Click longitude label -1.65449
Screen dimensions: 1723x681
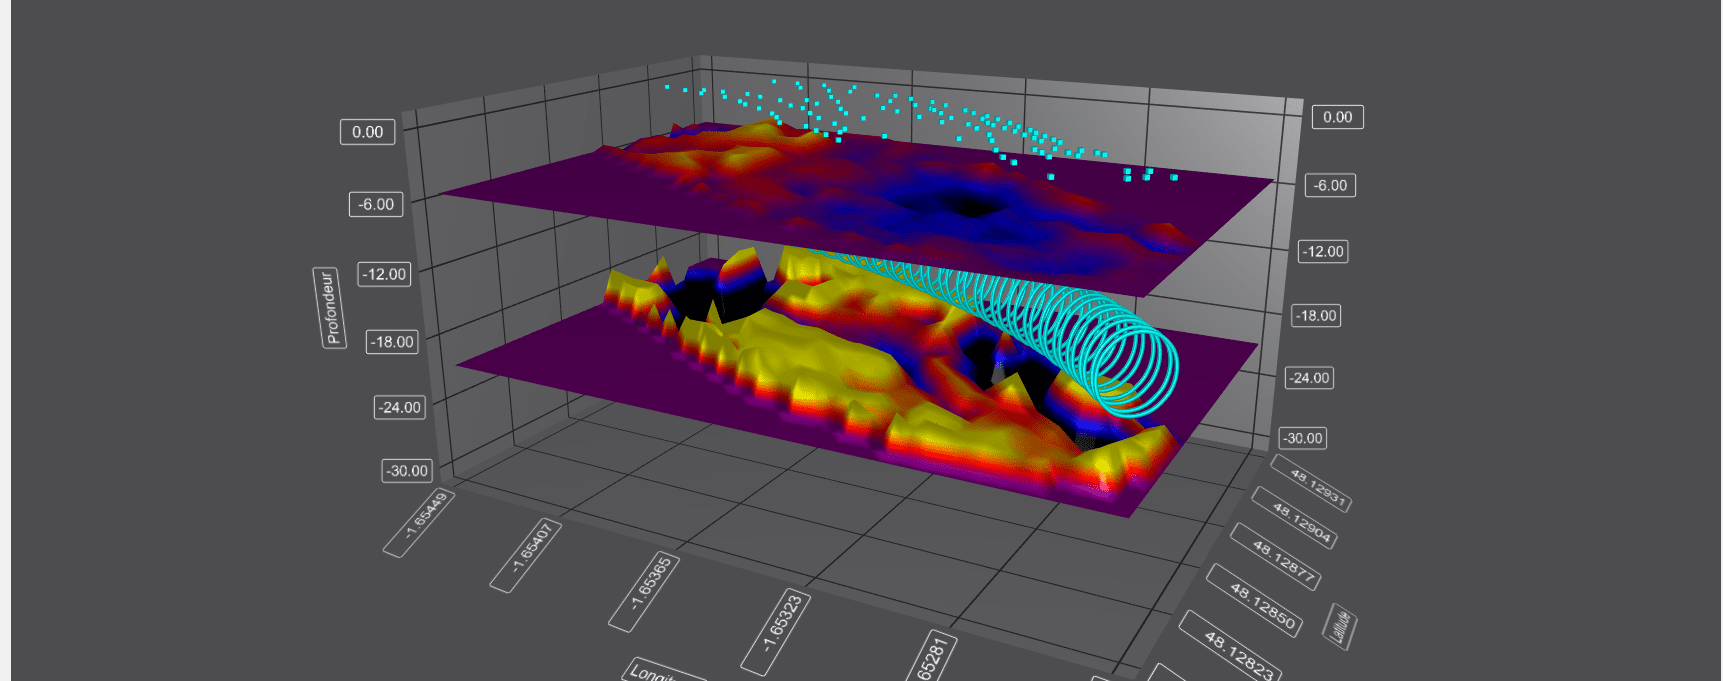tap(420, 522)
